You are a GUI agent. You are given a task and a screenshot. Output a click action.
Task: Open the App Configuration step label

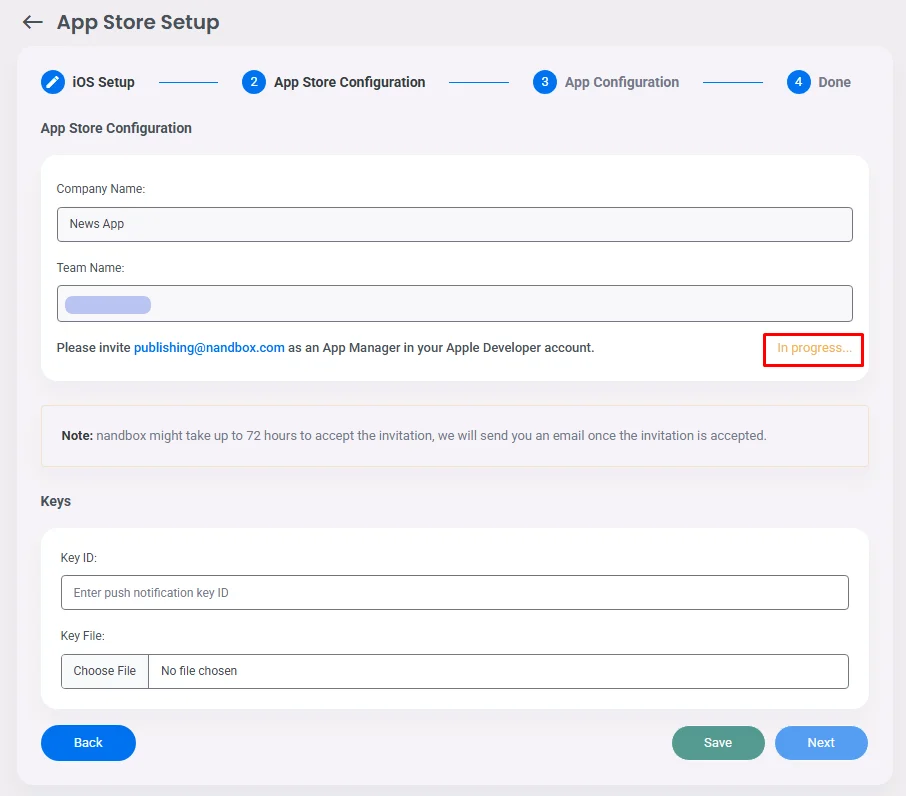pos(621,82)
